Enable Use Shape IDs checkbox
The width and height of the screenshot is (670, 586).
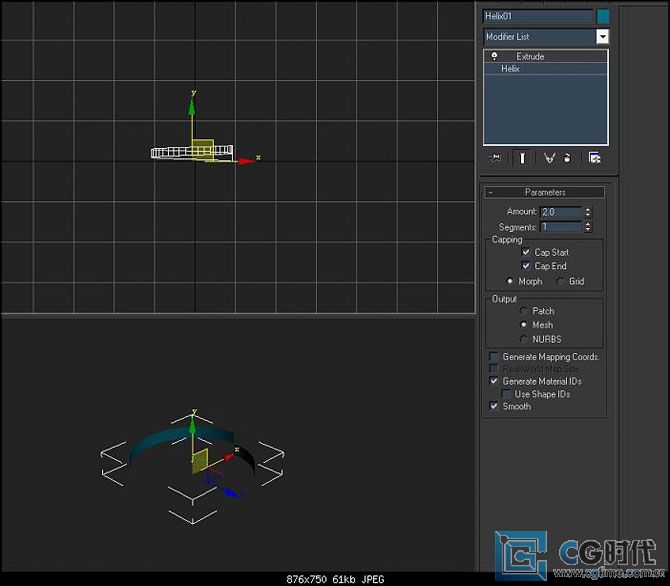[506, 394]
